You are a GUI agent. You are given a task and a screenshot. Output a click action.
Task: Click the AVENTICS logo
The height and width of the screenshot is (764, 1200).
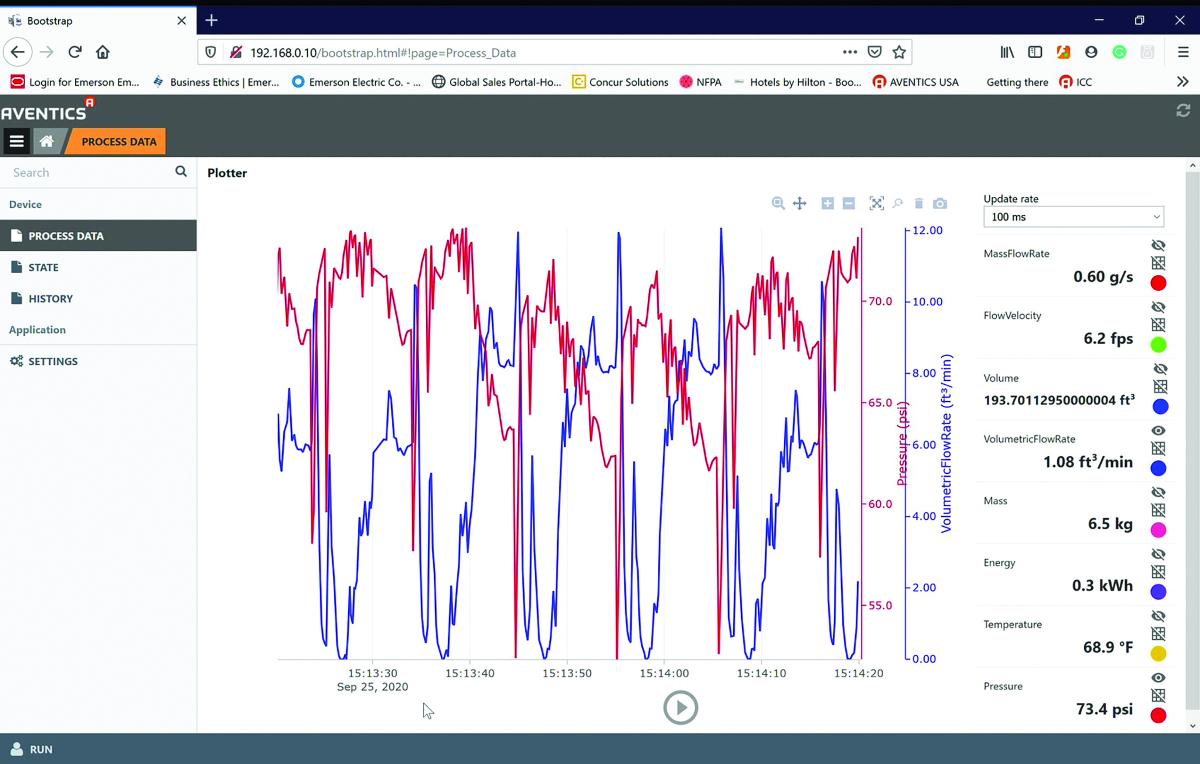click(48, 110)
